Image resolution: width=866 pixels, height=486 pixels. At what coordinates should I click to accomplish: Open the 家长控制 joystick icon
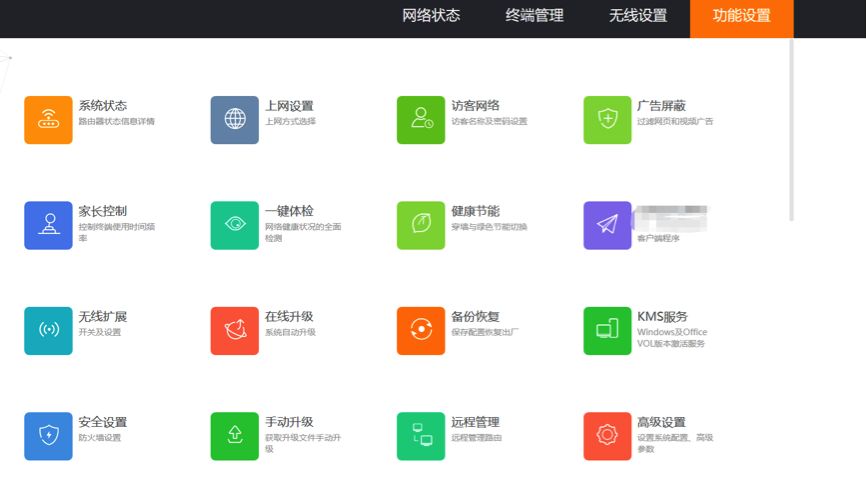click(48, 225)
